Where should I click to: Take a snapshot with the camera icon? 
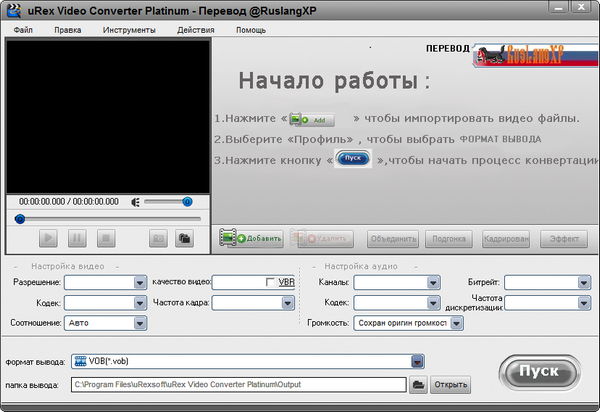click(x=158, y=238)
